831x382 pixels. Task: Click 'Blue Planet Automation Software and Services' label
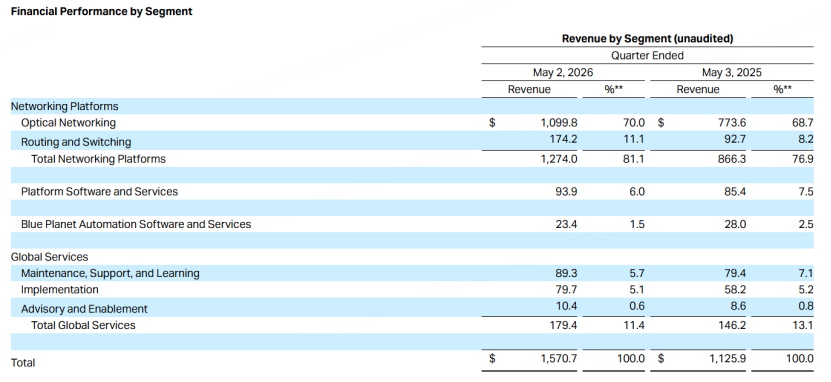(136, 224)
